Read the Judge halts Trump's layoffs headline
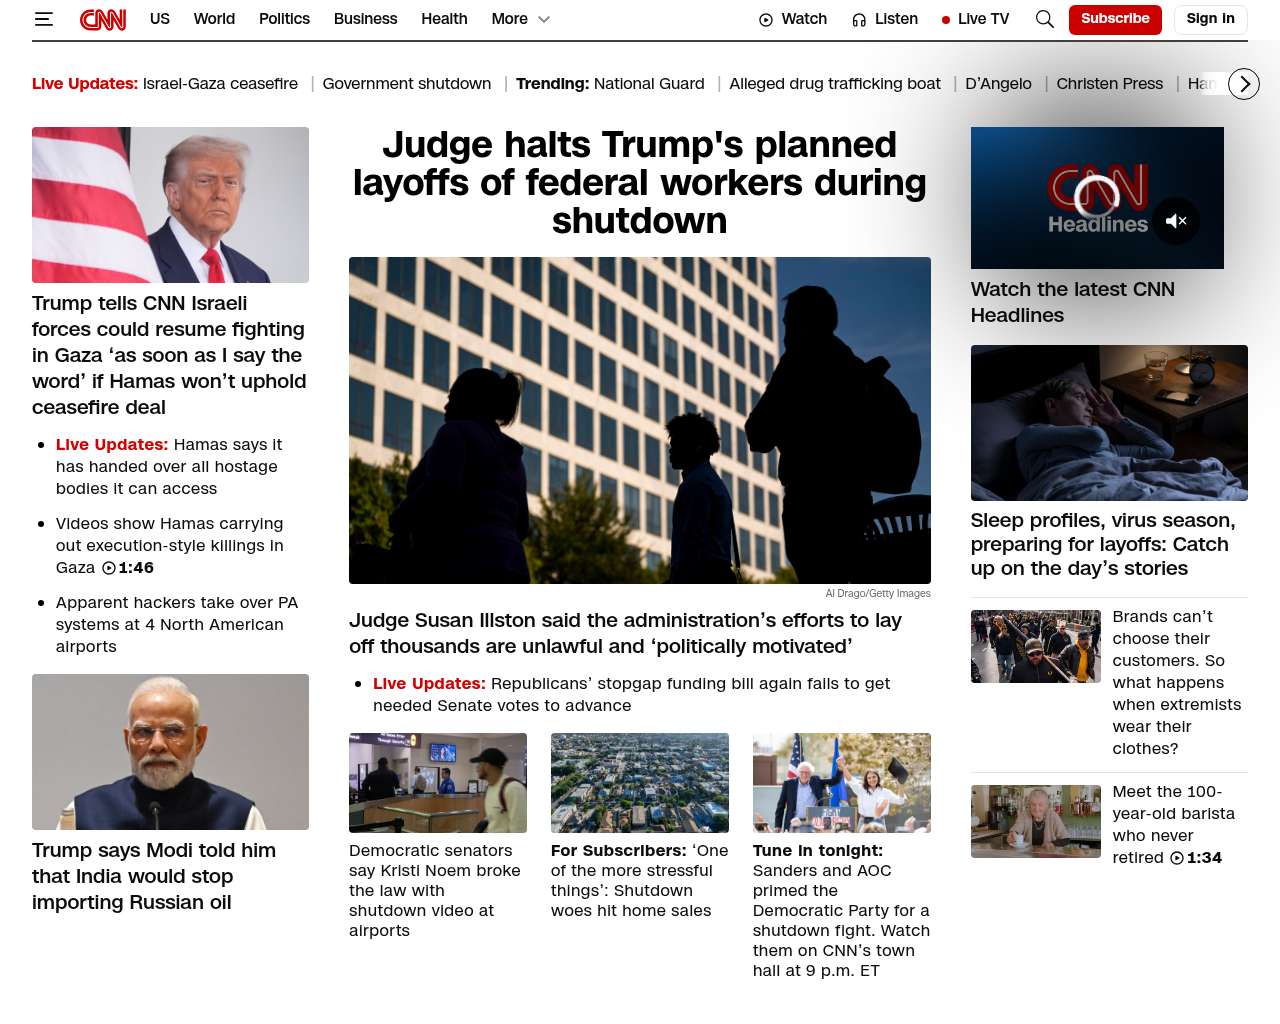Screen dimensions: 1280x1024 click(x=639, y=182)
